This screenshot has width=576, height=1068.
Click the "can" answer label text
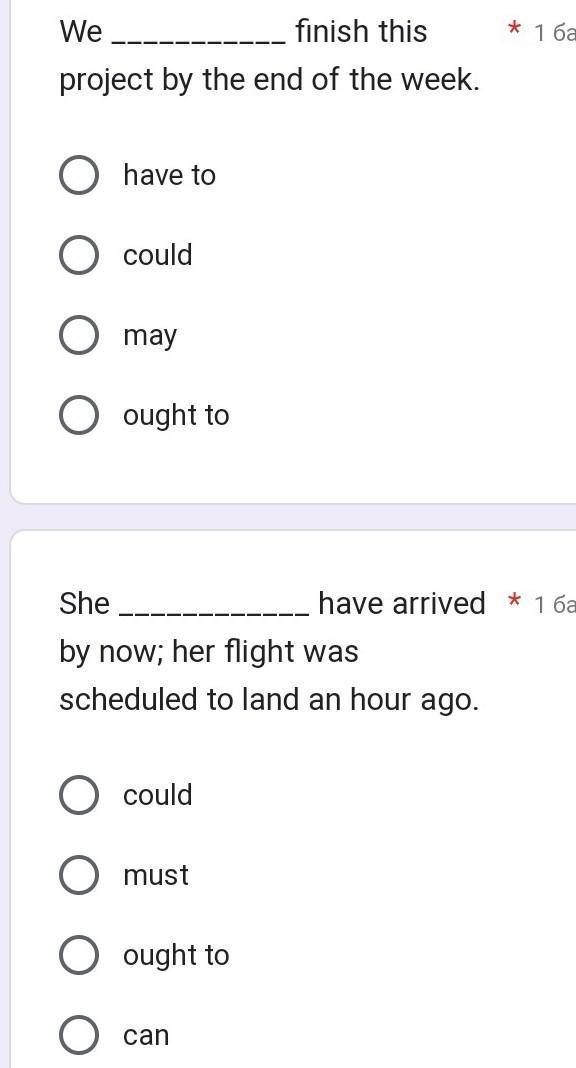[146, 1035]
